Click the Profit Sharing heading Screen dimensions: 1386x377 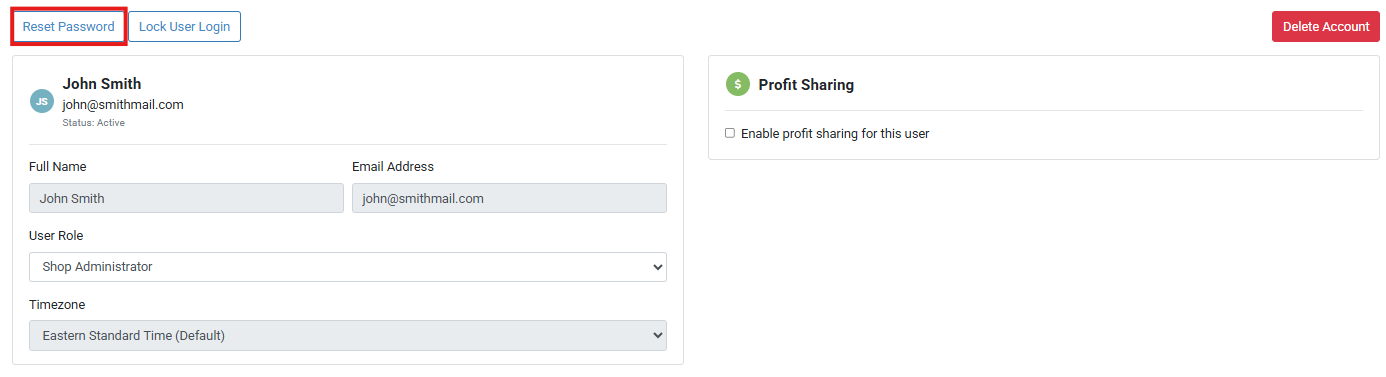click(806, 85)
